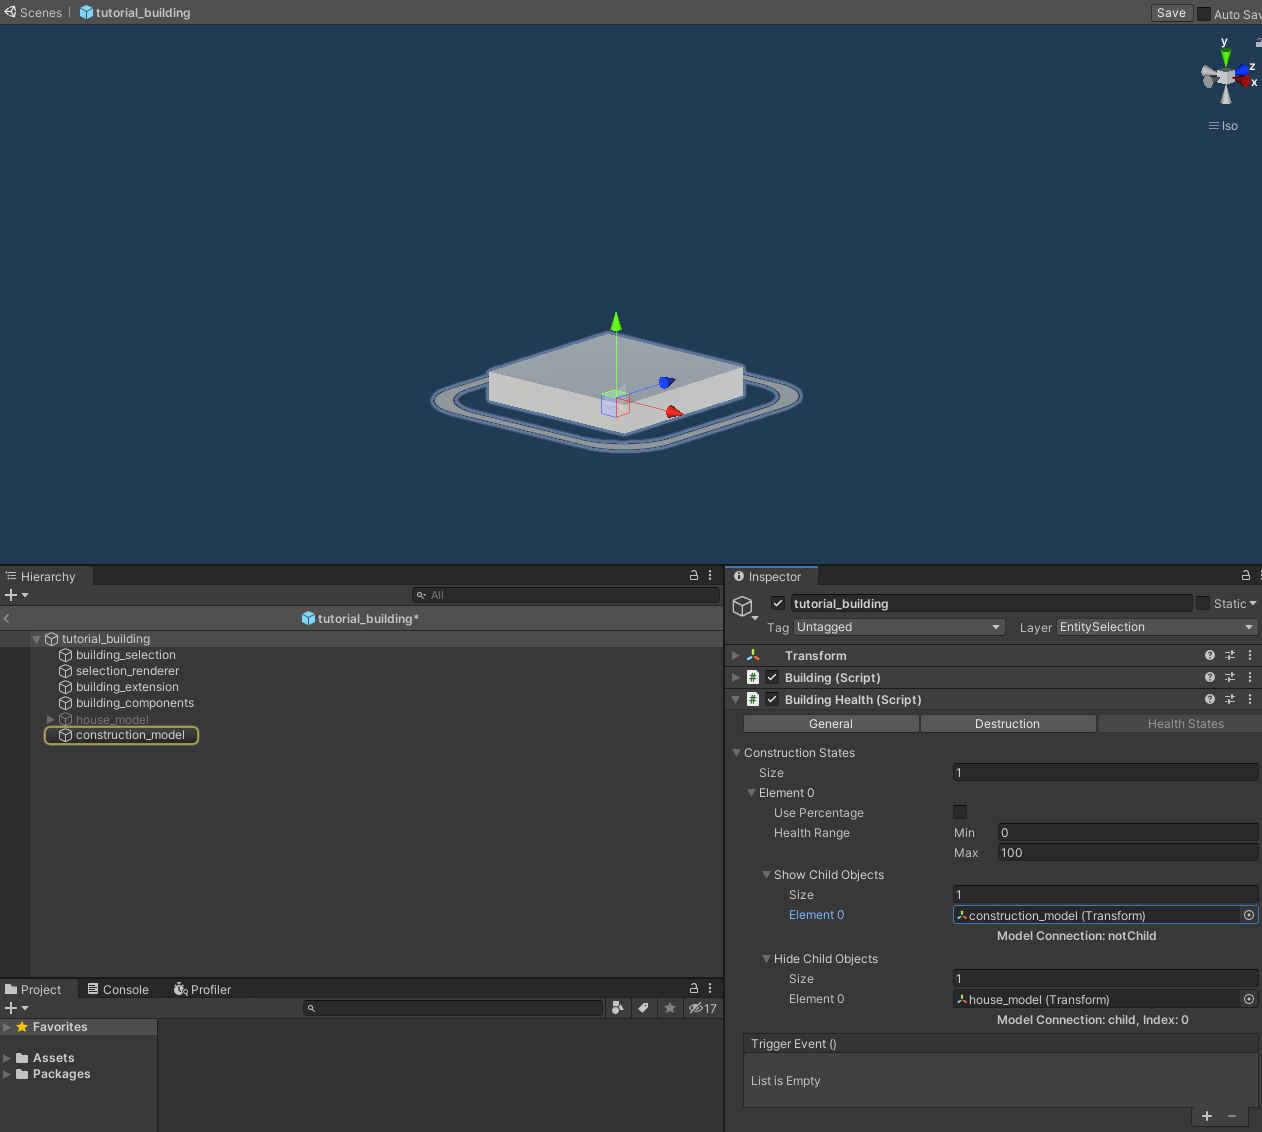Toggle the Auto Save checkbox

tap(1204, 14)
